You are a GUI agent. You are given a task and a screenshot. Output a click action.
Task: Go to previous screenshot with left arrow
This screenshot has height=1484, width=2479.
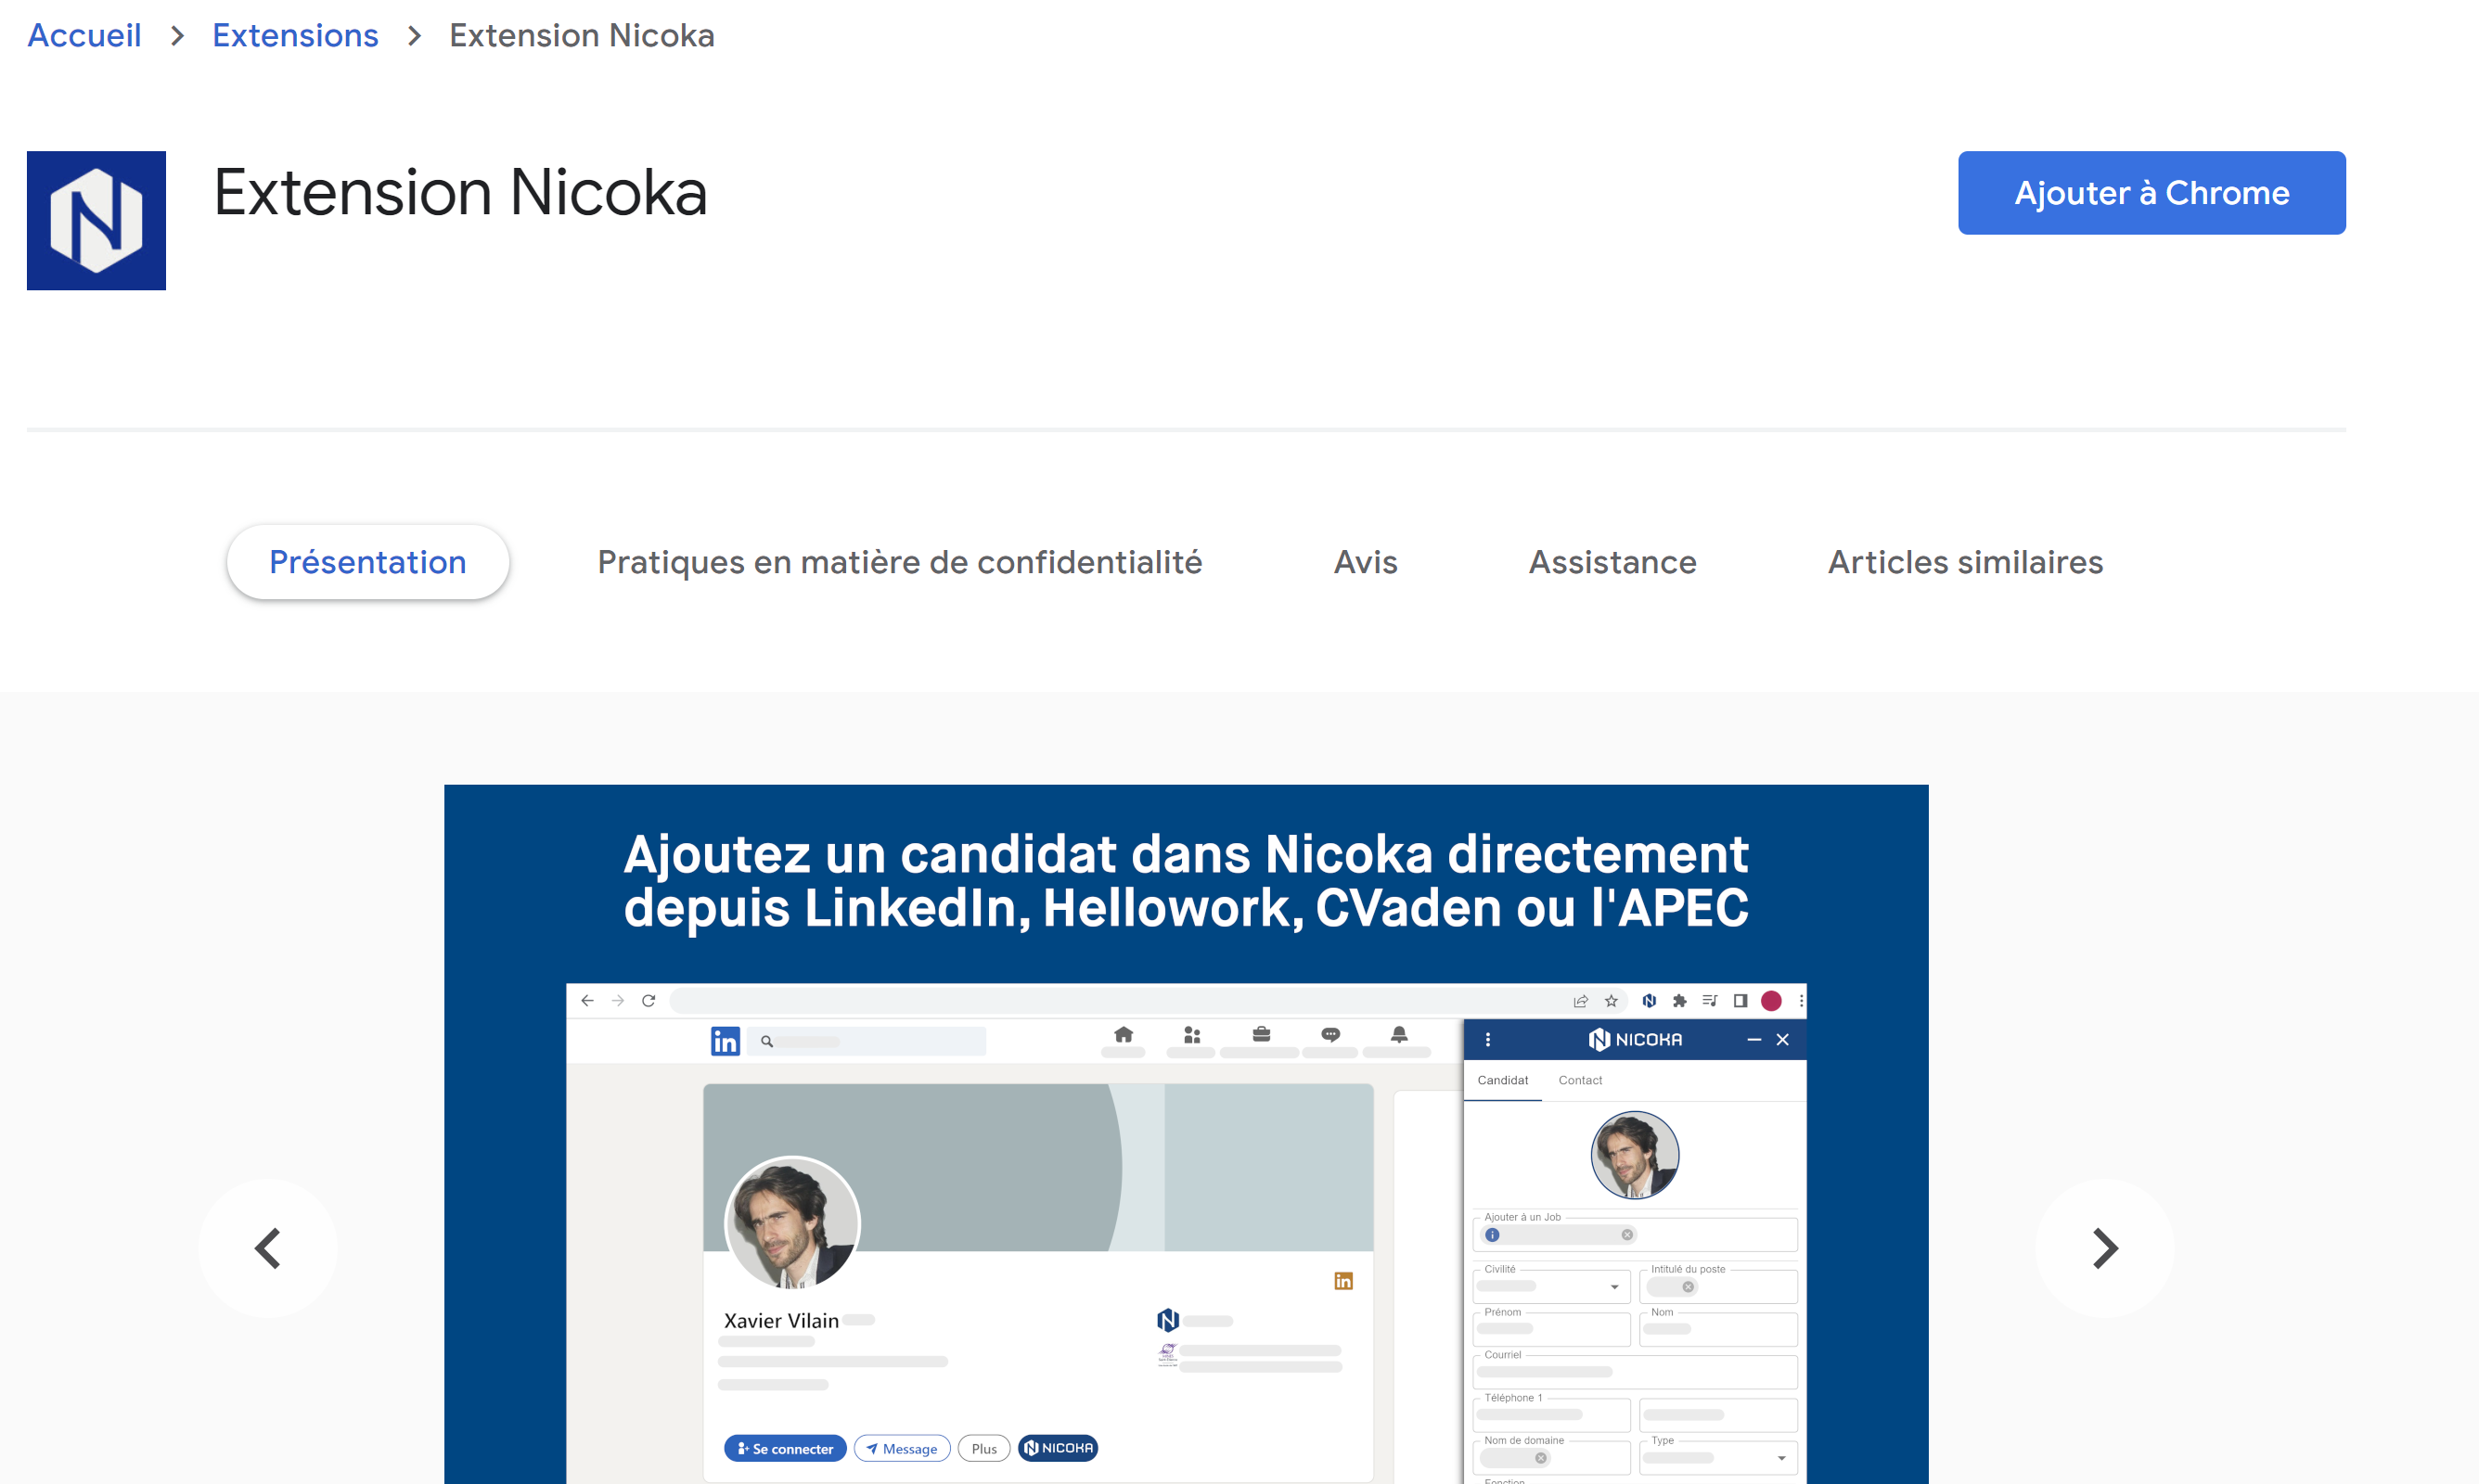[268, 1248]
